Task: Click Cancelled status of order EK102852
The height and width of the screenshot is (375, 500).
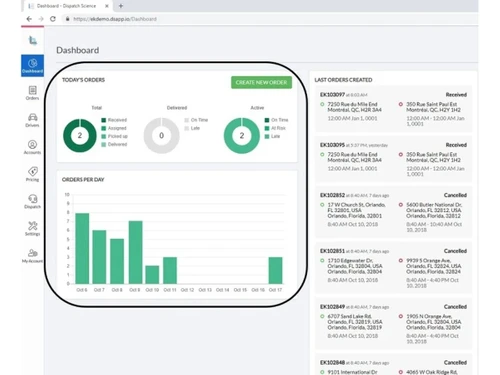Action: click(x=455, y=195)
